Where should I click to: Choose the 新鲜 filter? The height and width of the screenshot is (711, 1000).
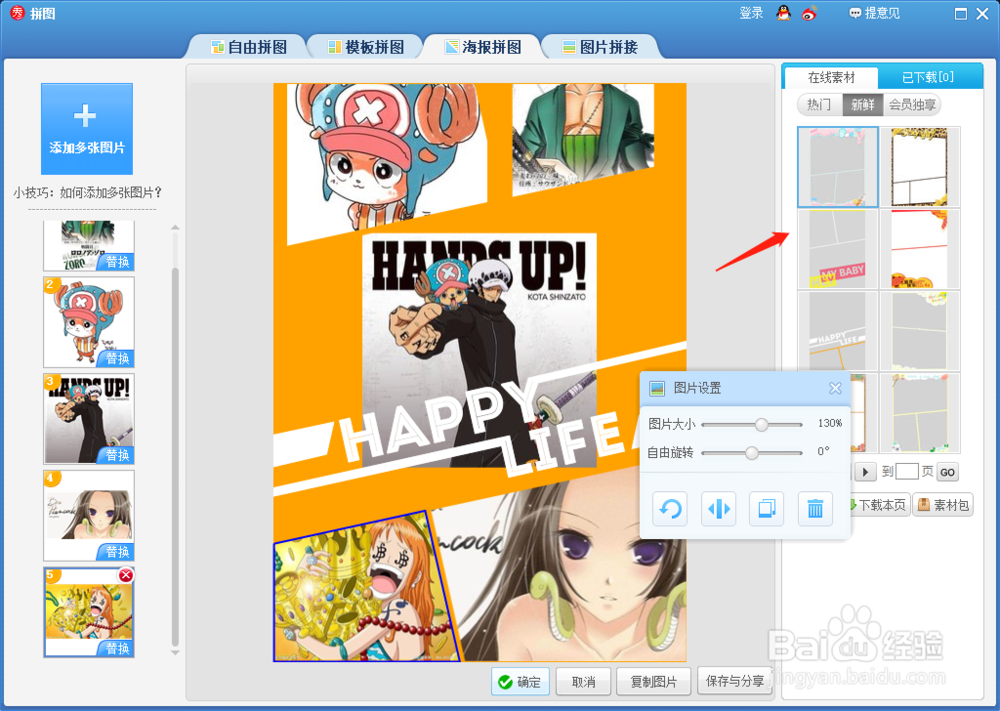point(862,105)
